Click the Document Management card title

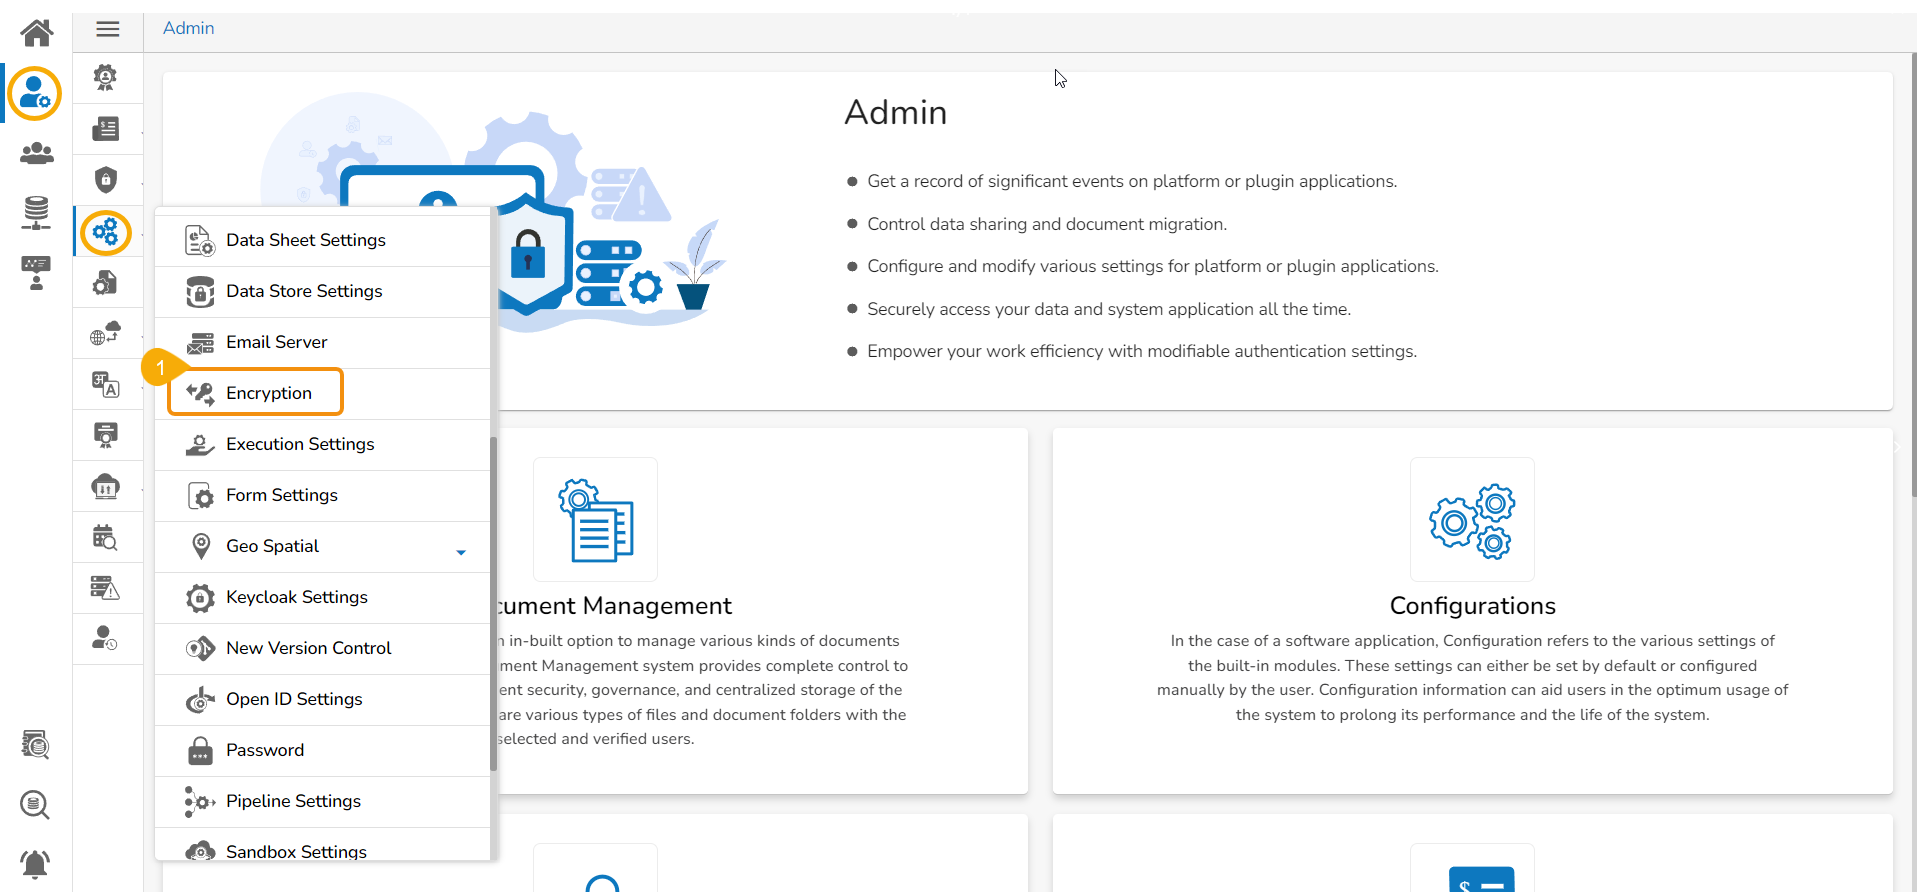(615, 606)
